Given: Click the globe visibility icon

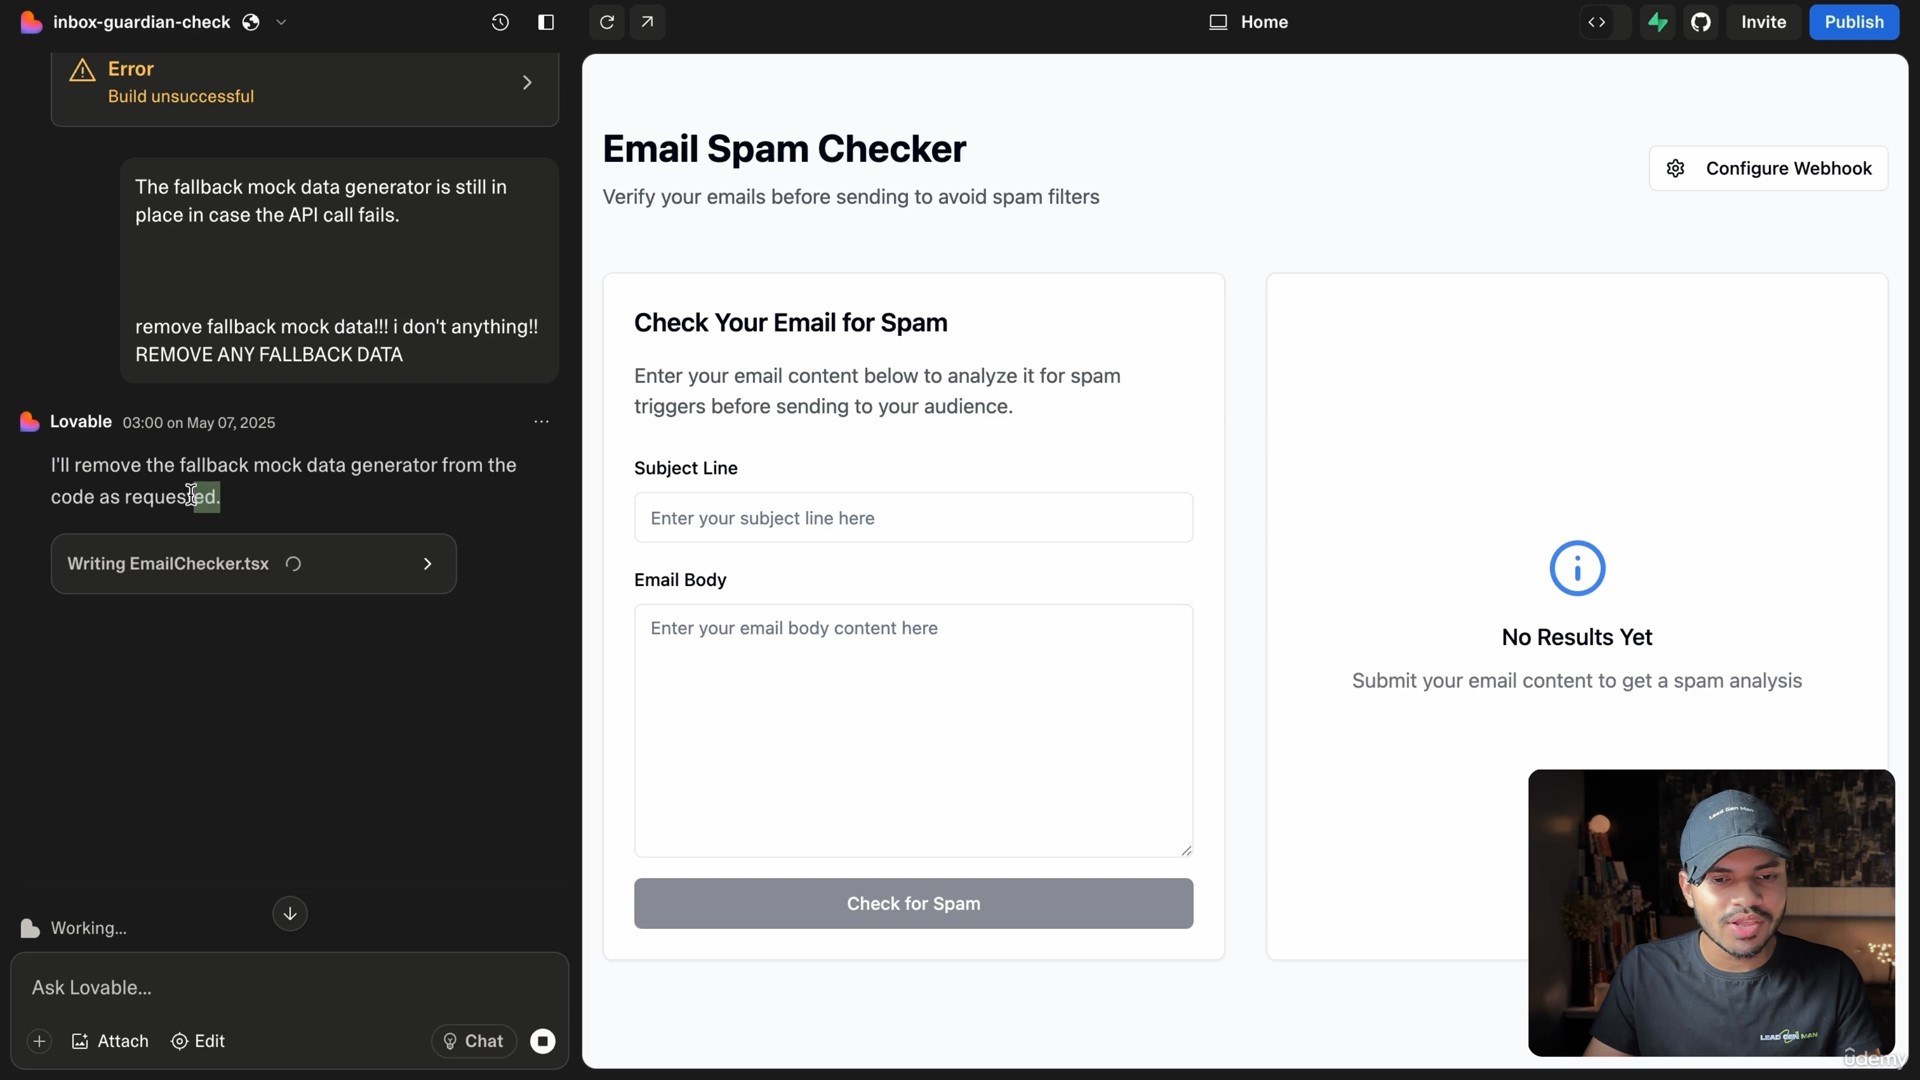Looking at the screenshot, I should tap(251, 22).
